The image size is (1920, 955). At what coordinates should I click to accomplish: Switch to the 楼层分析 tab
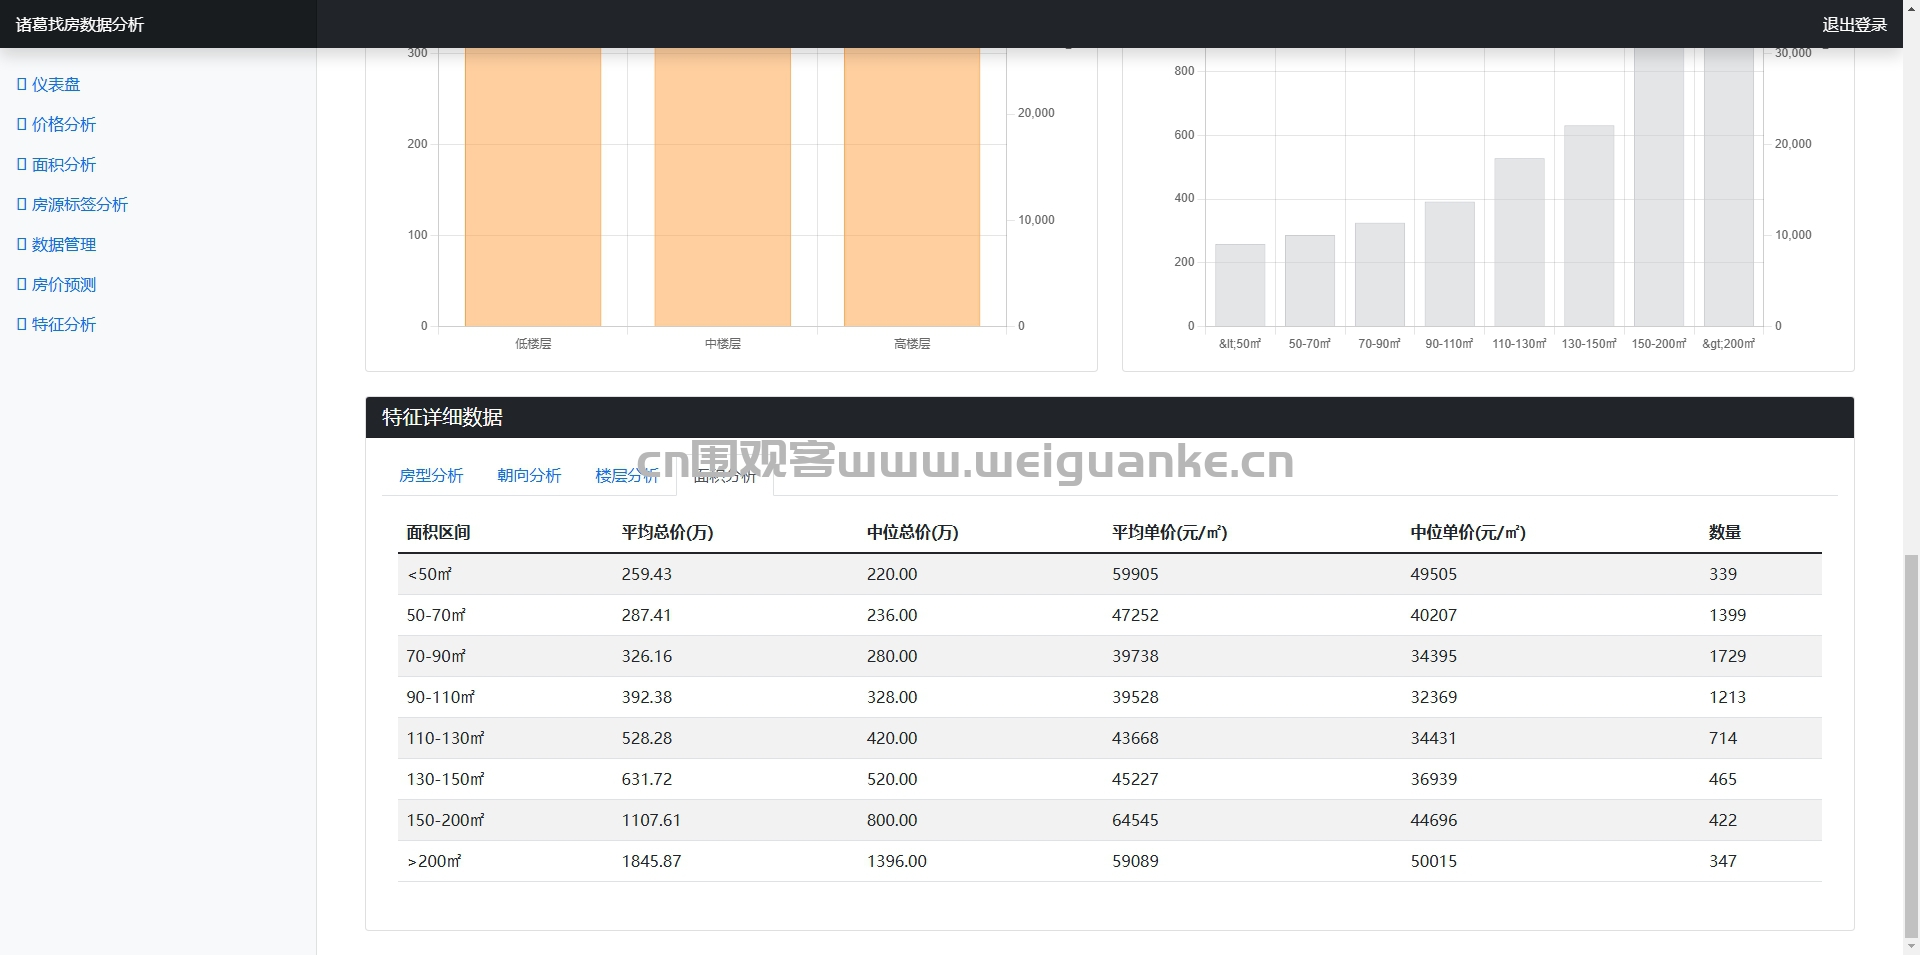coord(627,476)
